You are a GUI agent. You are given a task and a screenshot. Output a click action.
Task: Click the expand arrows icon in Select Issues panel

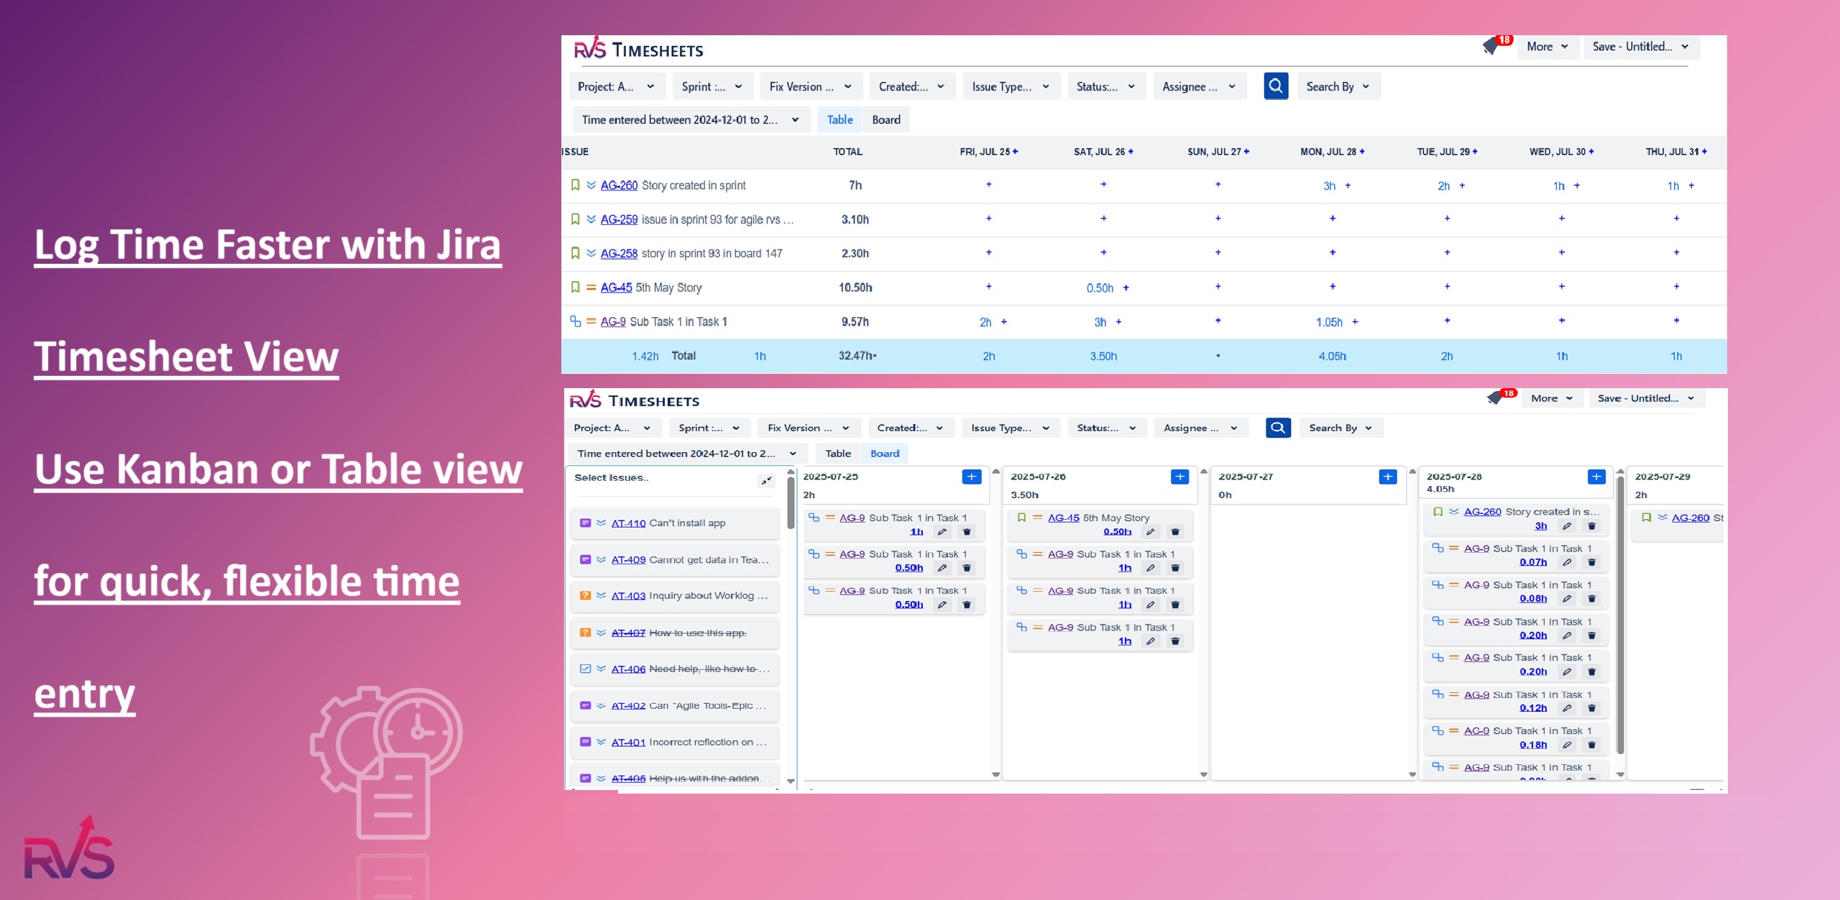point(766,479)
